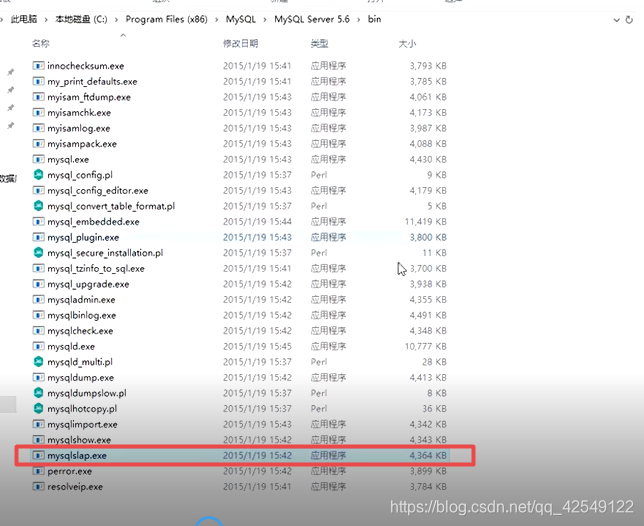Click the mysqlimport.exe file icon
This screenshot has height=526, width=644.
click(x=38, y=424)
